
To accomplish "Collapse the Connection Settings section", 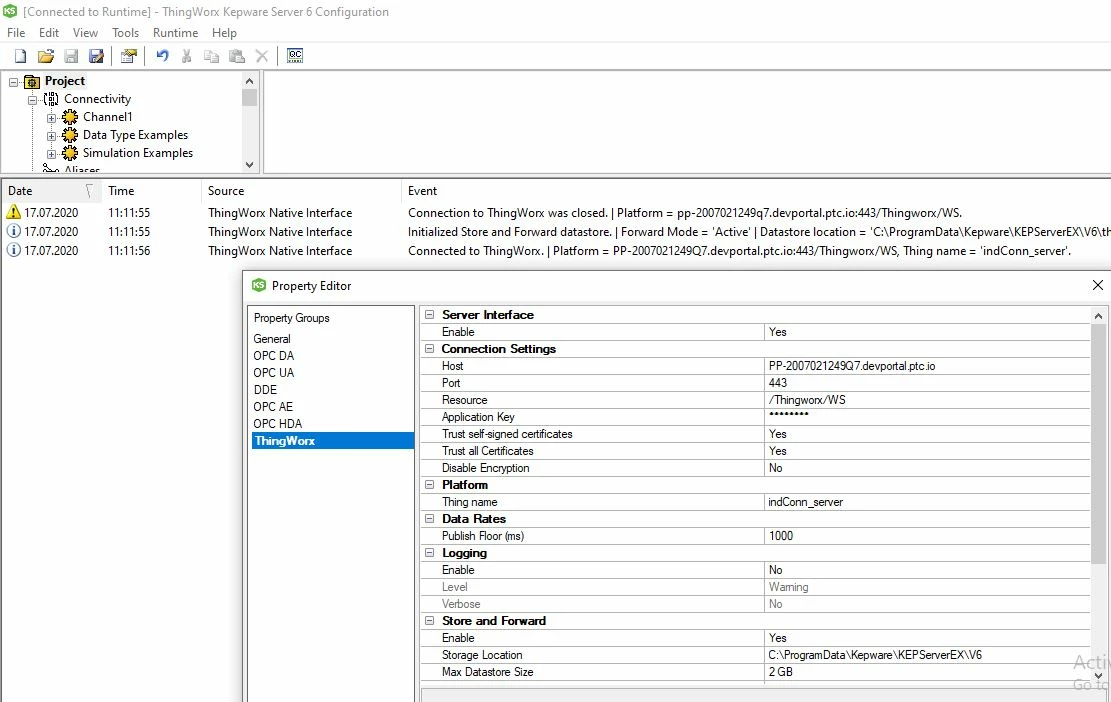I will pyautogui.click(x=429, y=349).
